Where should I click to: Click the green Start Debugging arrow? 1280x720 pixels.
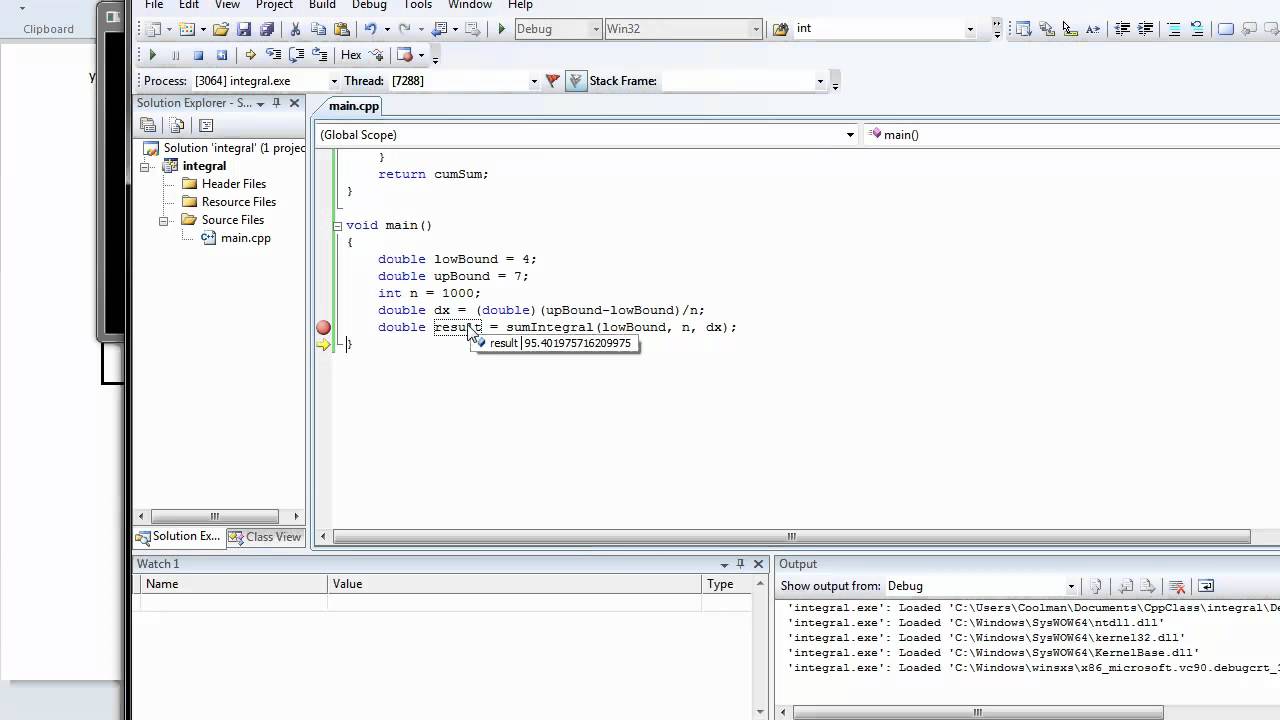(502, 29)
